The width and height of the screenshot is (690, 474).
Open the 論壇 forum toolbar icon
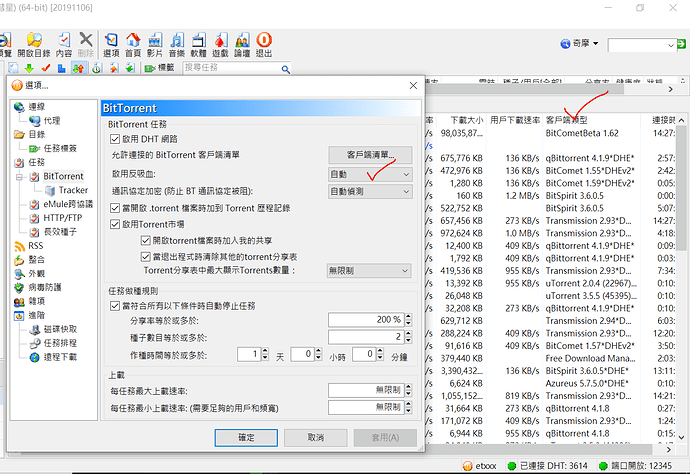tap(242, 45)
